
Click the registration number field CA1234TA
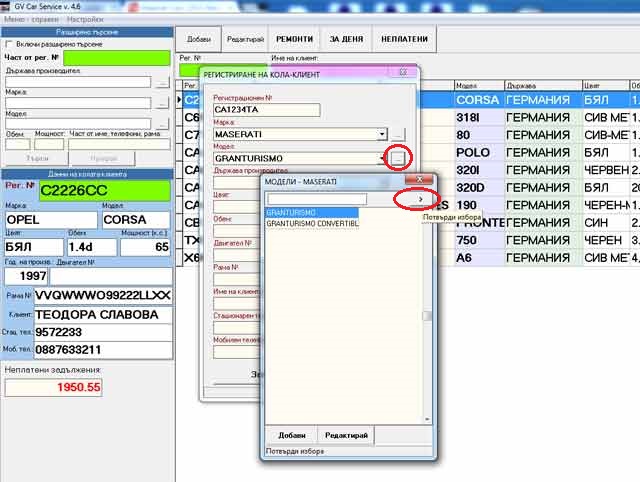tap(267, 110)
